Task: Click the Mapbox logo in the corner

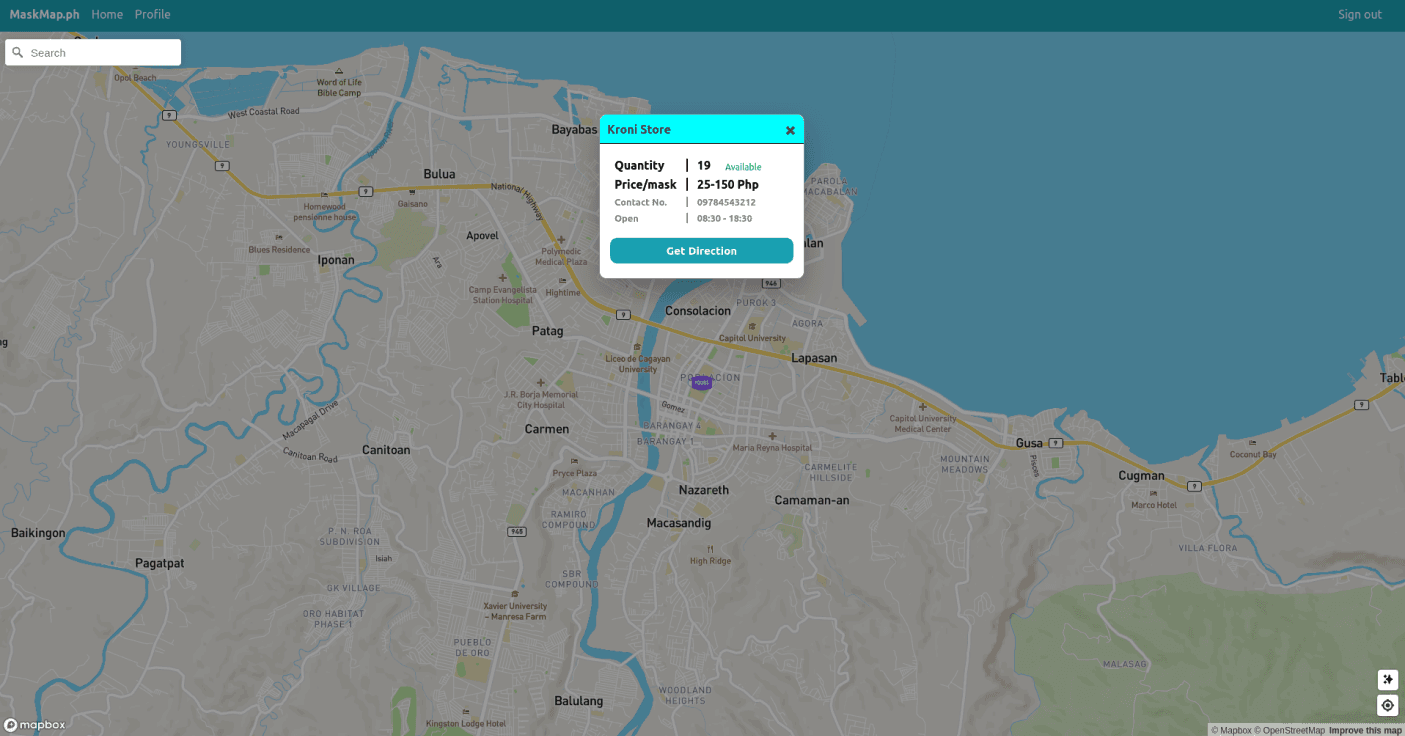Action: 36,724
